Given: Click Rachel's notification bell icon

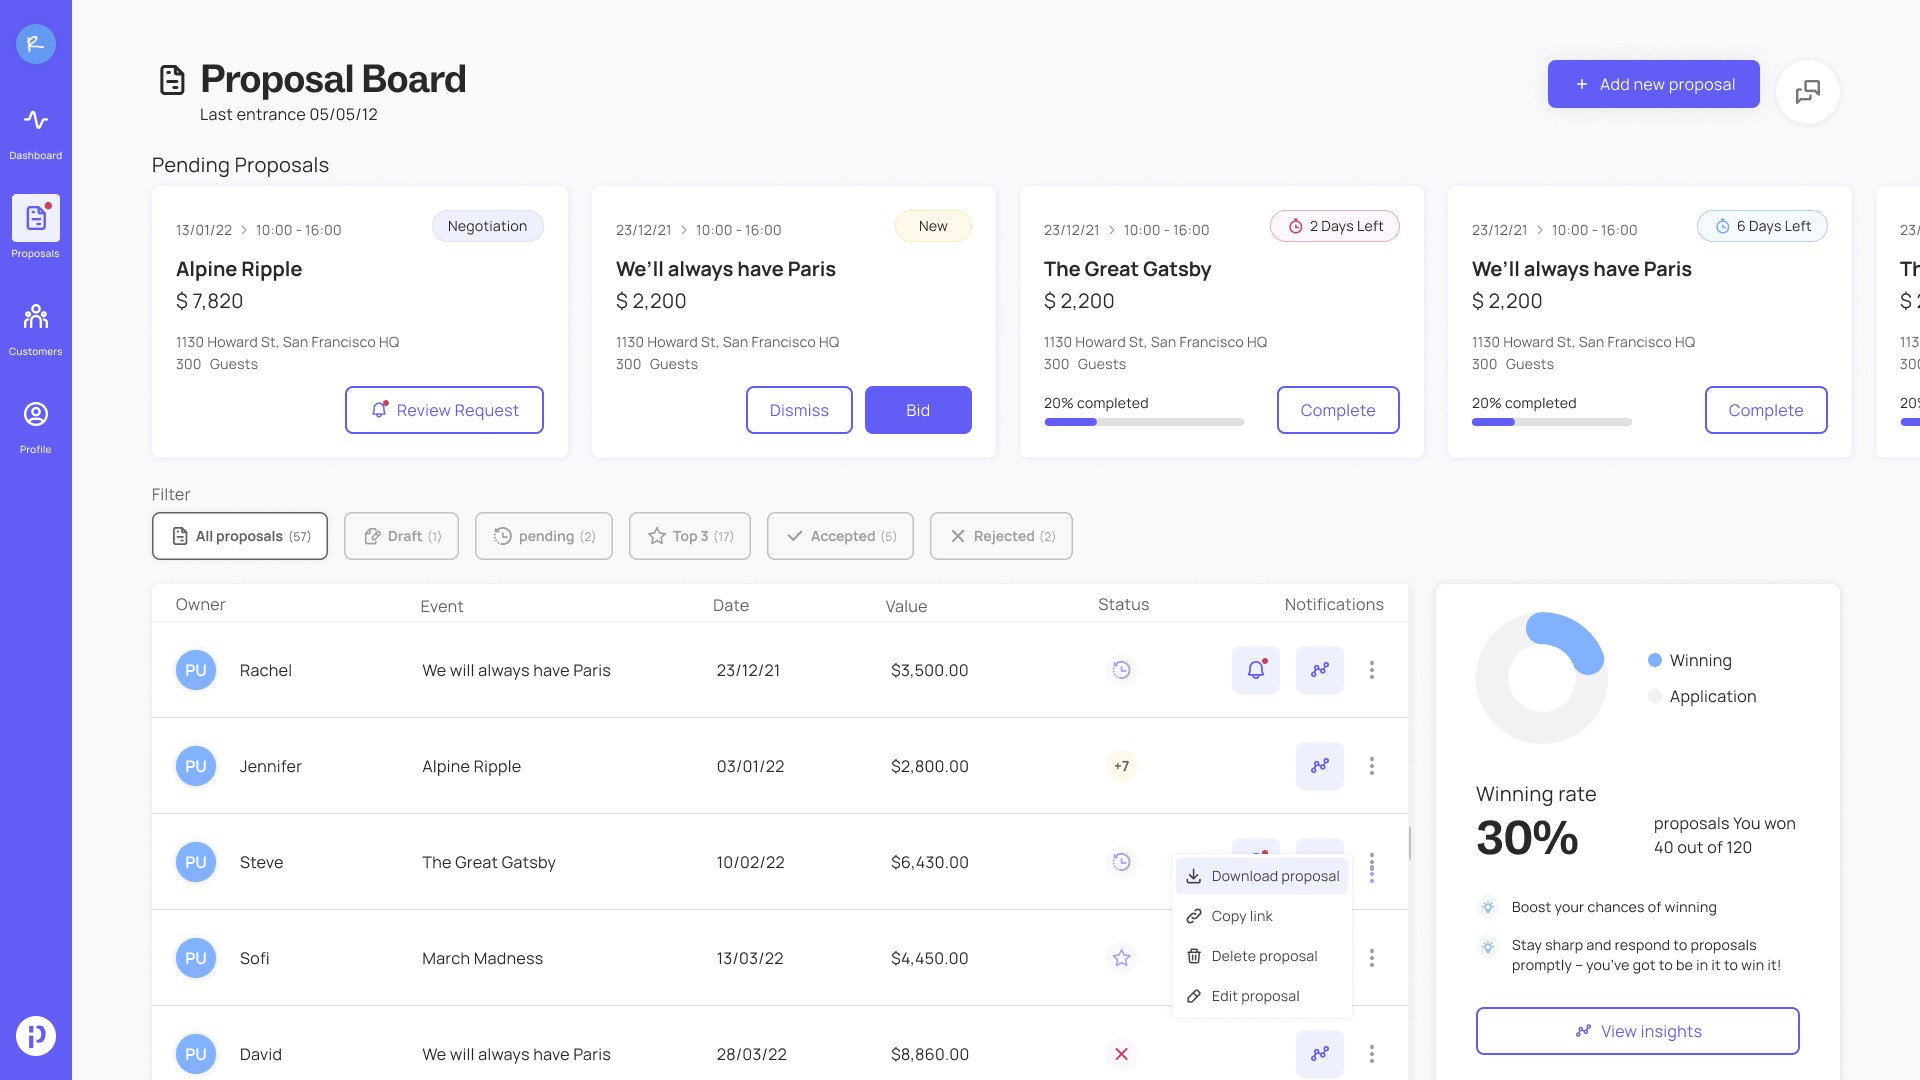Looking at the screenshot, I should (x=1255, y=670).
